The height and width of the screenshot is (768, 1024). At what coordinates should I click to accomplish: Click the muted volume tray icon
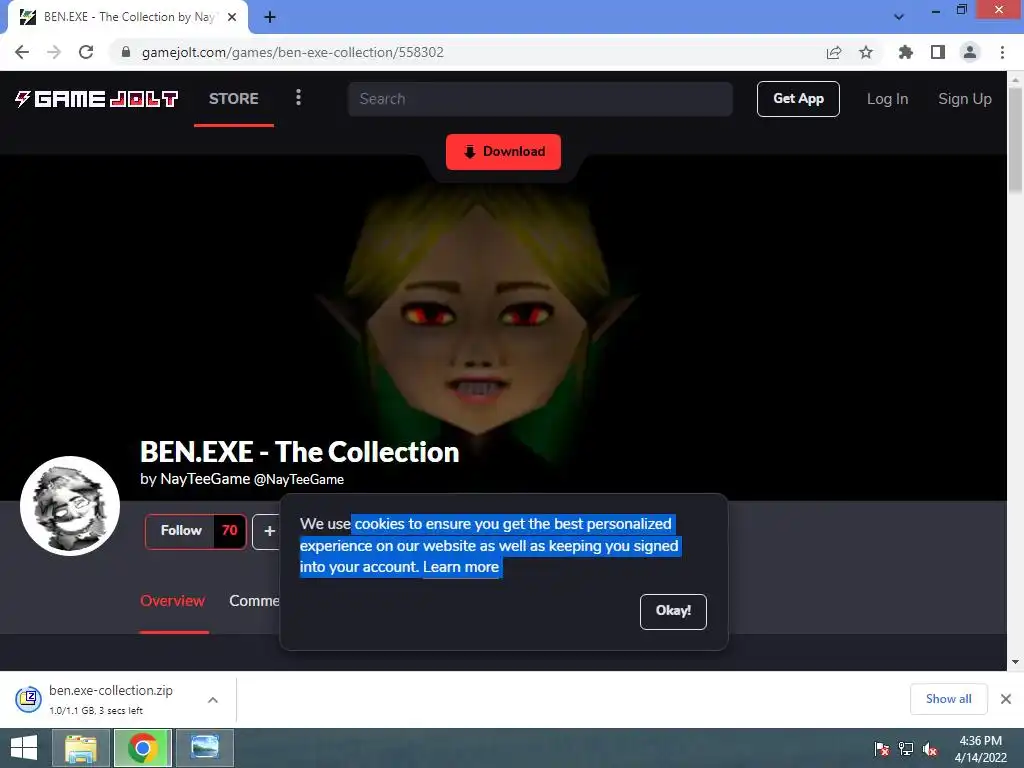930,748
